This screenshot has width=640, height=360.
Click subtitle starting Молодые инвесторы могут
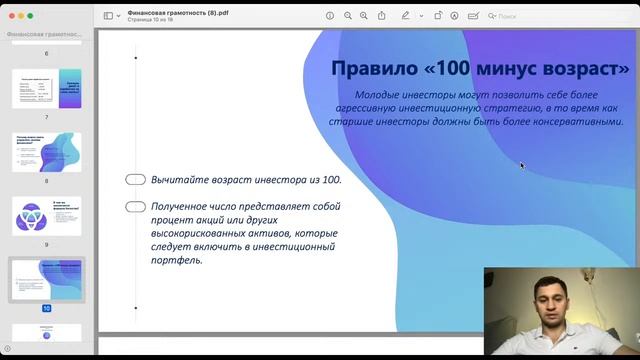tap(476, 108)
